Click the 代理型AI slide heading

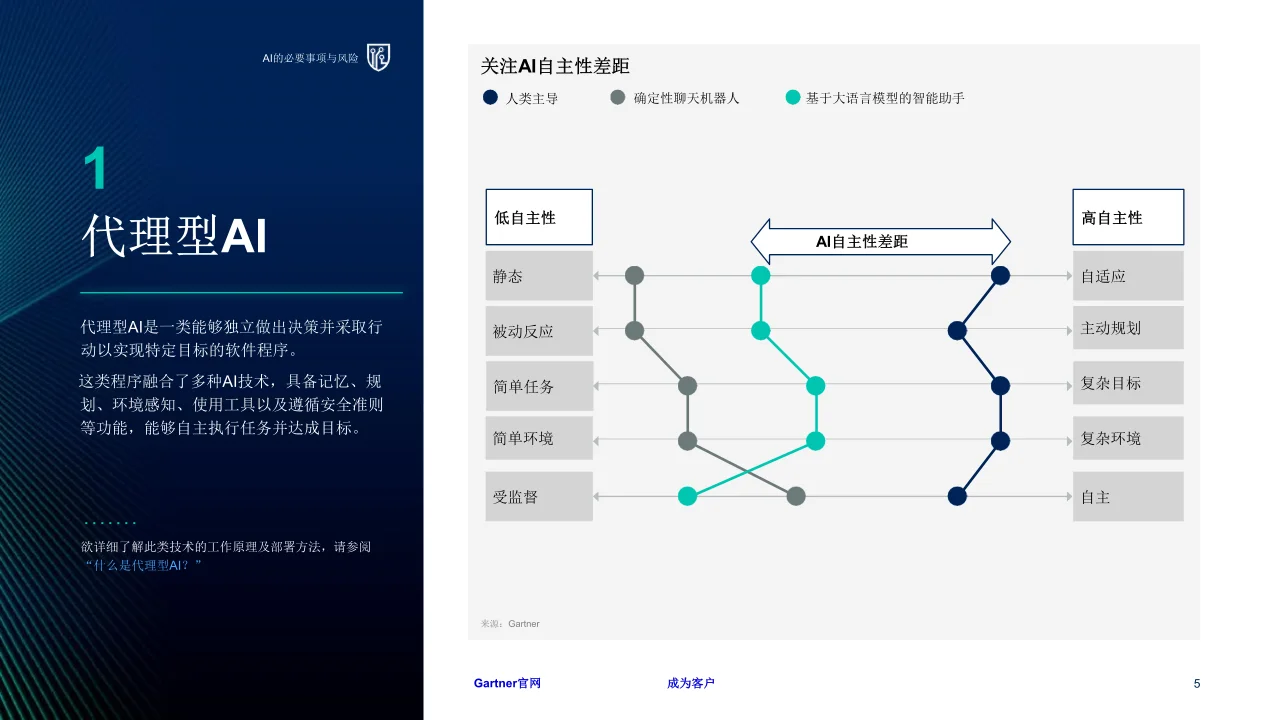pos(174,235)
